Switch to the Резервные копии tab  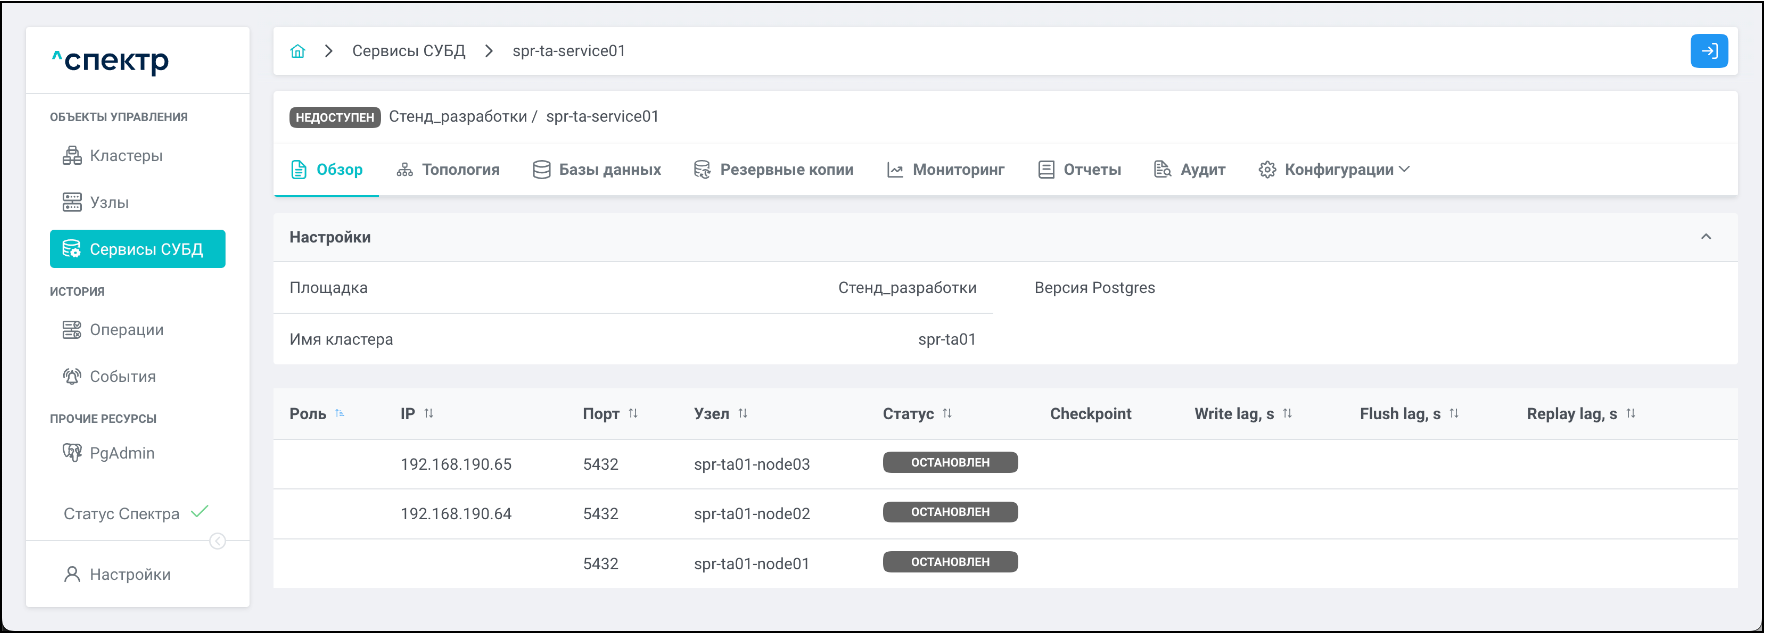(774, 170)
